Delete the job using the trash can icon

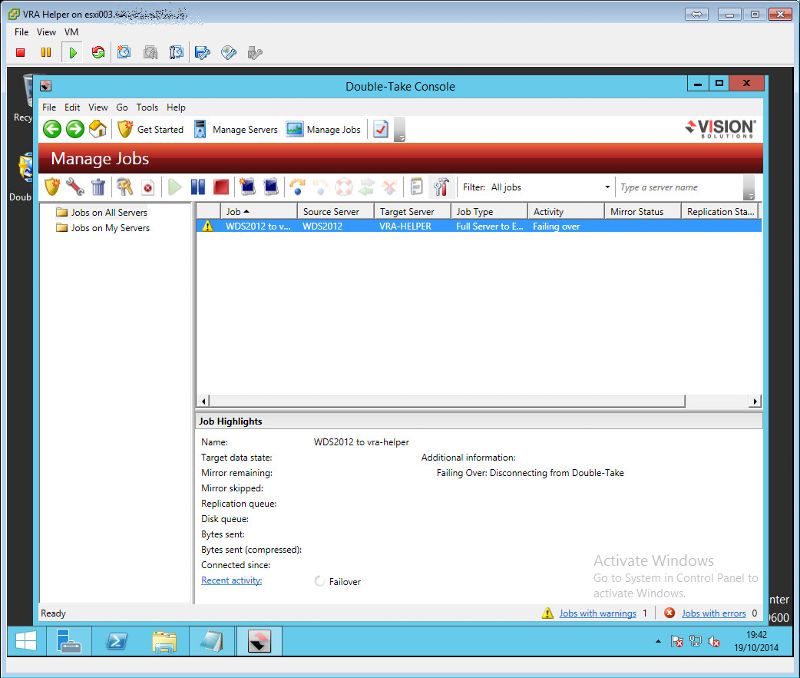coord(98,187)
